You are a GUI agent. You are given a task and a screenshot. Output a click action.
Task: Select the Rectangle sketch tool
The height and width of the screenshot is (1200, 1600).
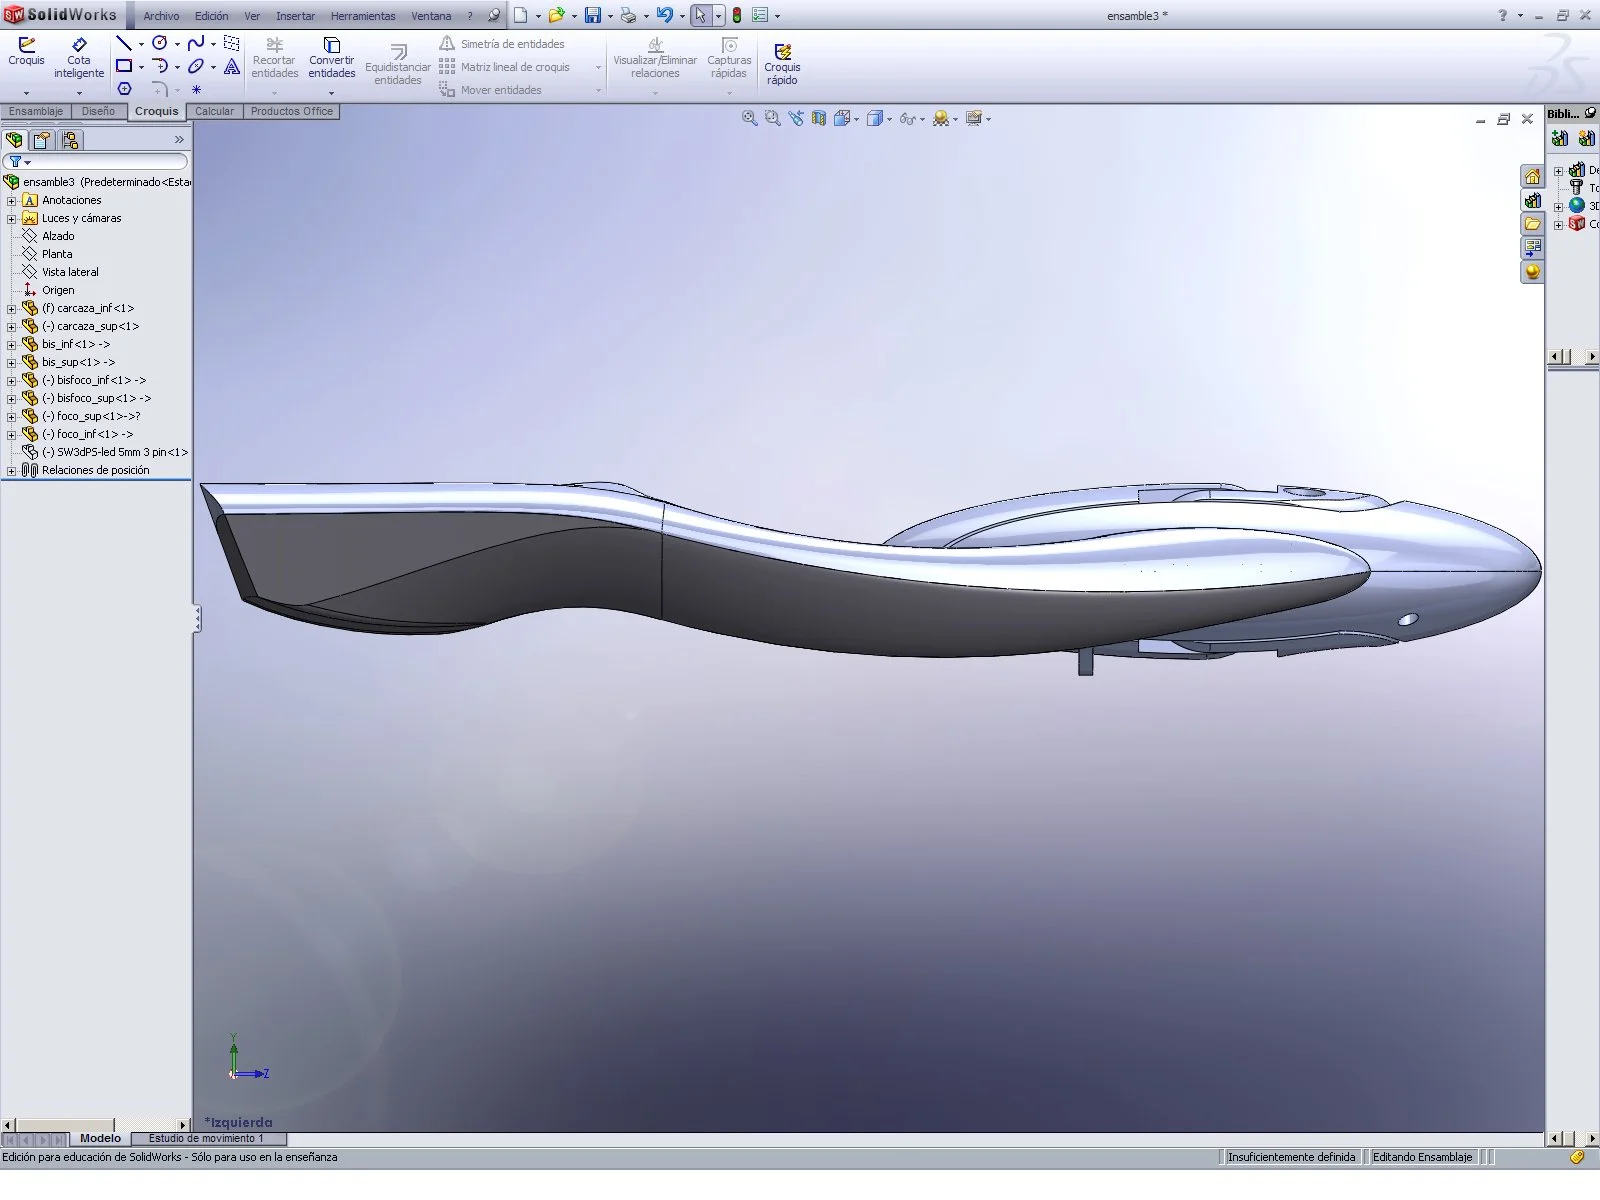click(124, 66)
